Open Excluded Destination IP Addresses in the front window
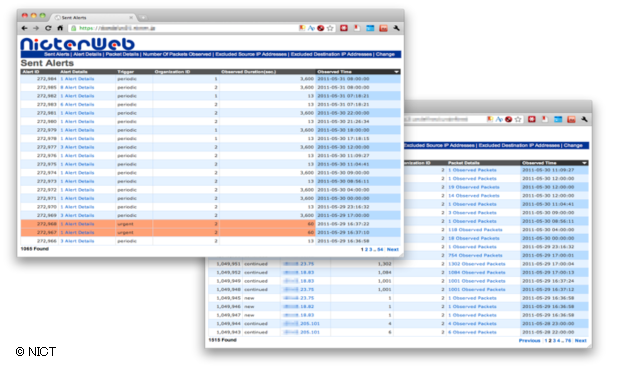Image resolution: width=620 pixels, height=368 pixels. click(331, 54)
